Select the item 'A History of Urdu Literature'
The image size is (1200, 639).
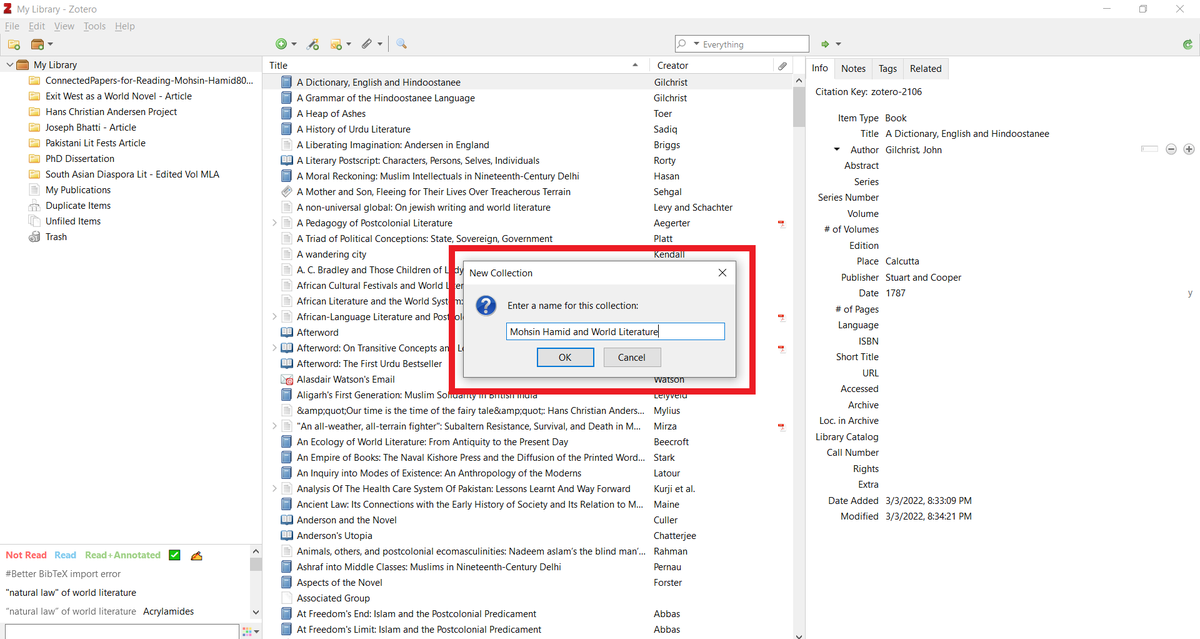coord(353,129)
